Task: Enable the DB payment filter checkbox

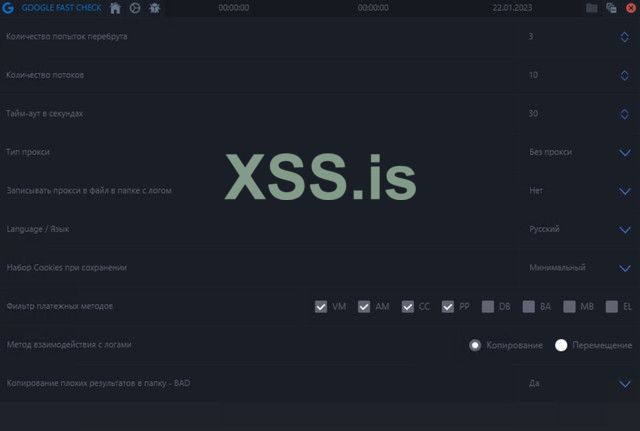Action: (x=488, y=307)
